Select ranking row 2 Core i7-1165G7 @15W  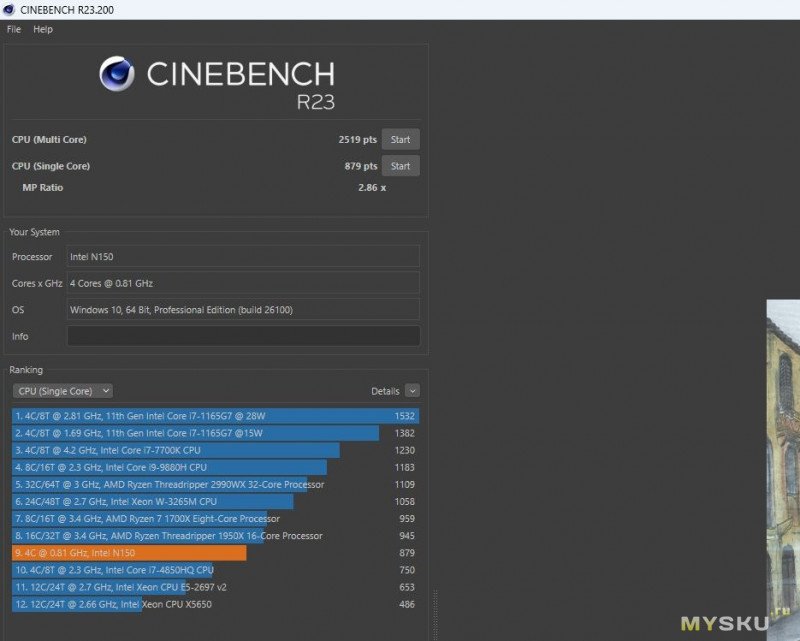[x=215, y=433]
